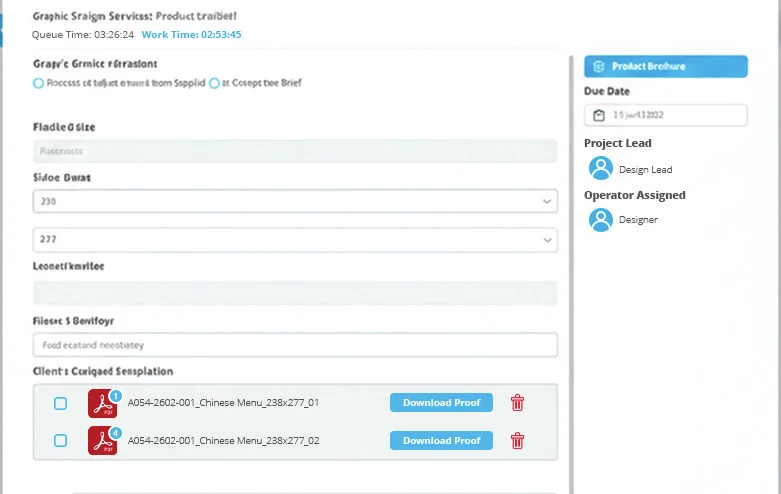Delete file Chinese Menu_238x277_01 with trash icon
Screen dimensions: 781x494
point(518,402)
